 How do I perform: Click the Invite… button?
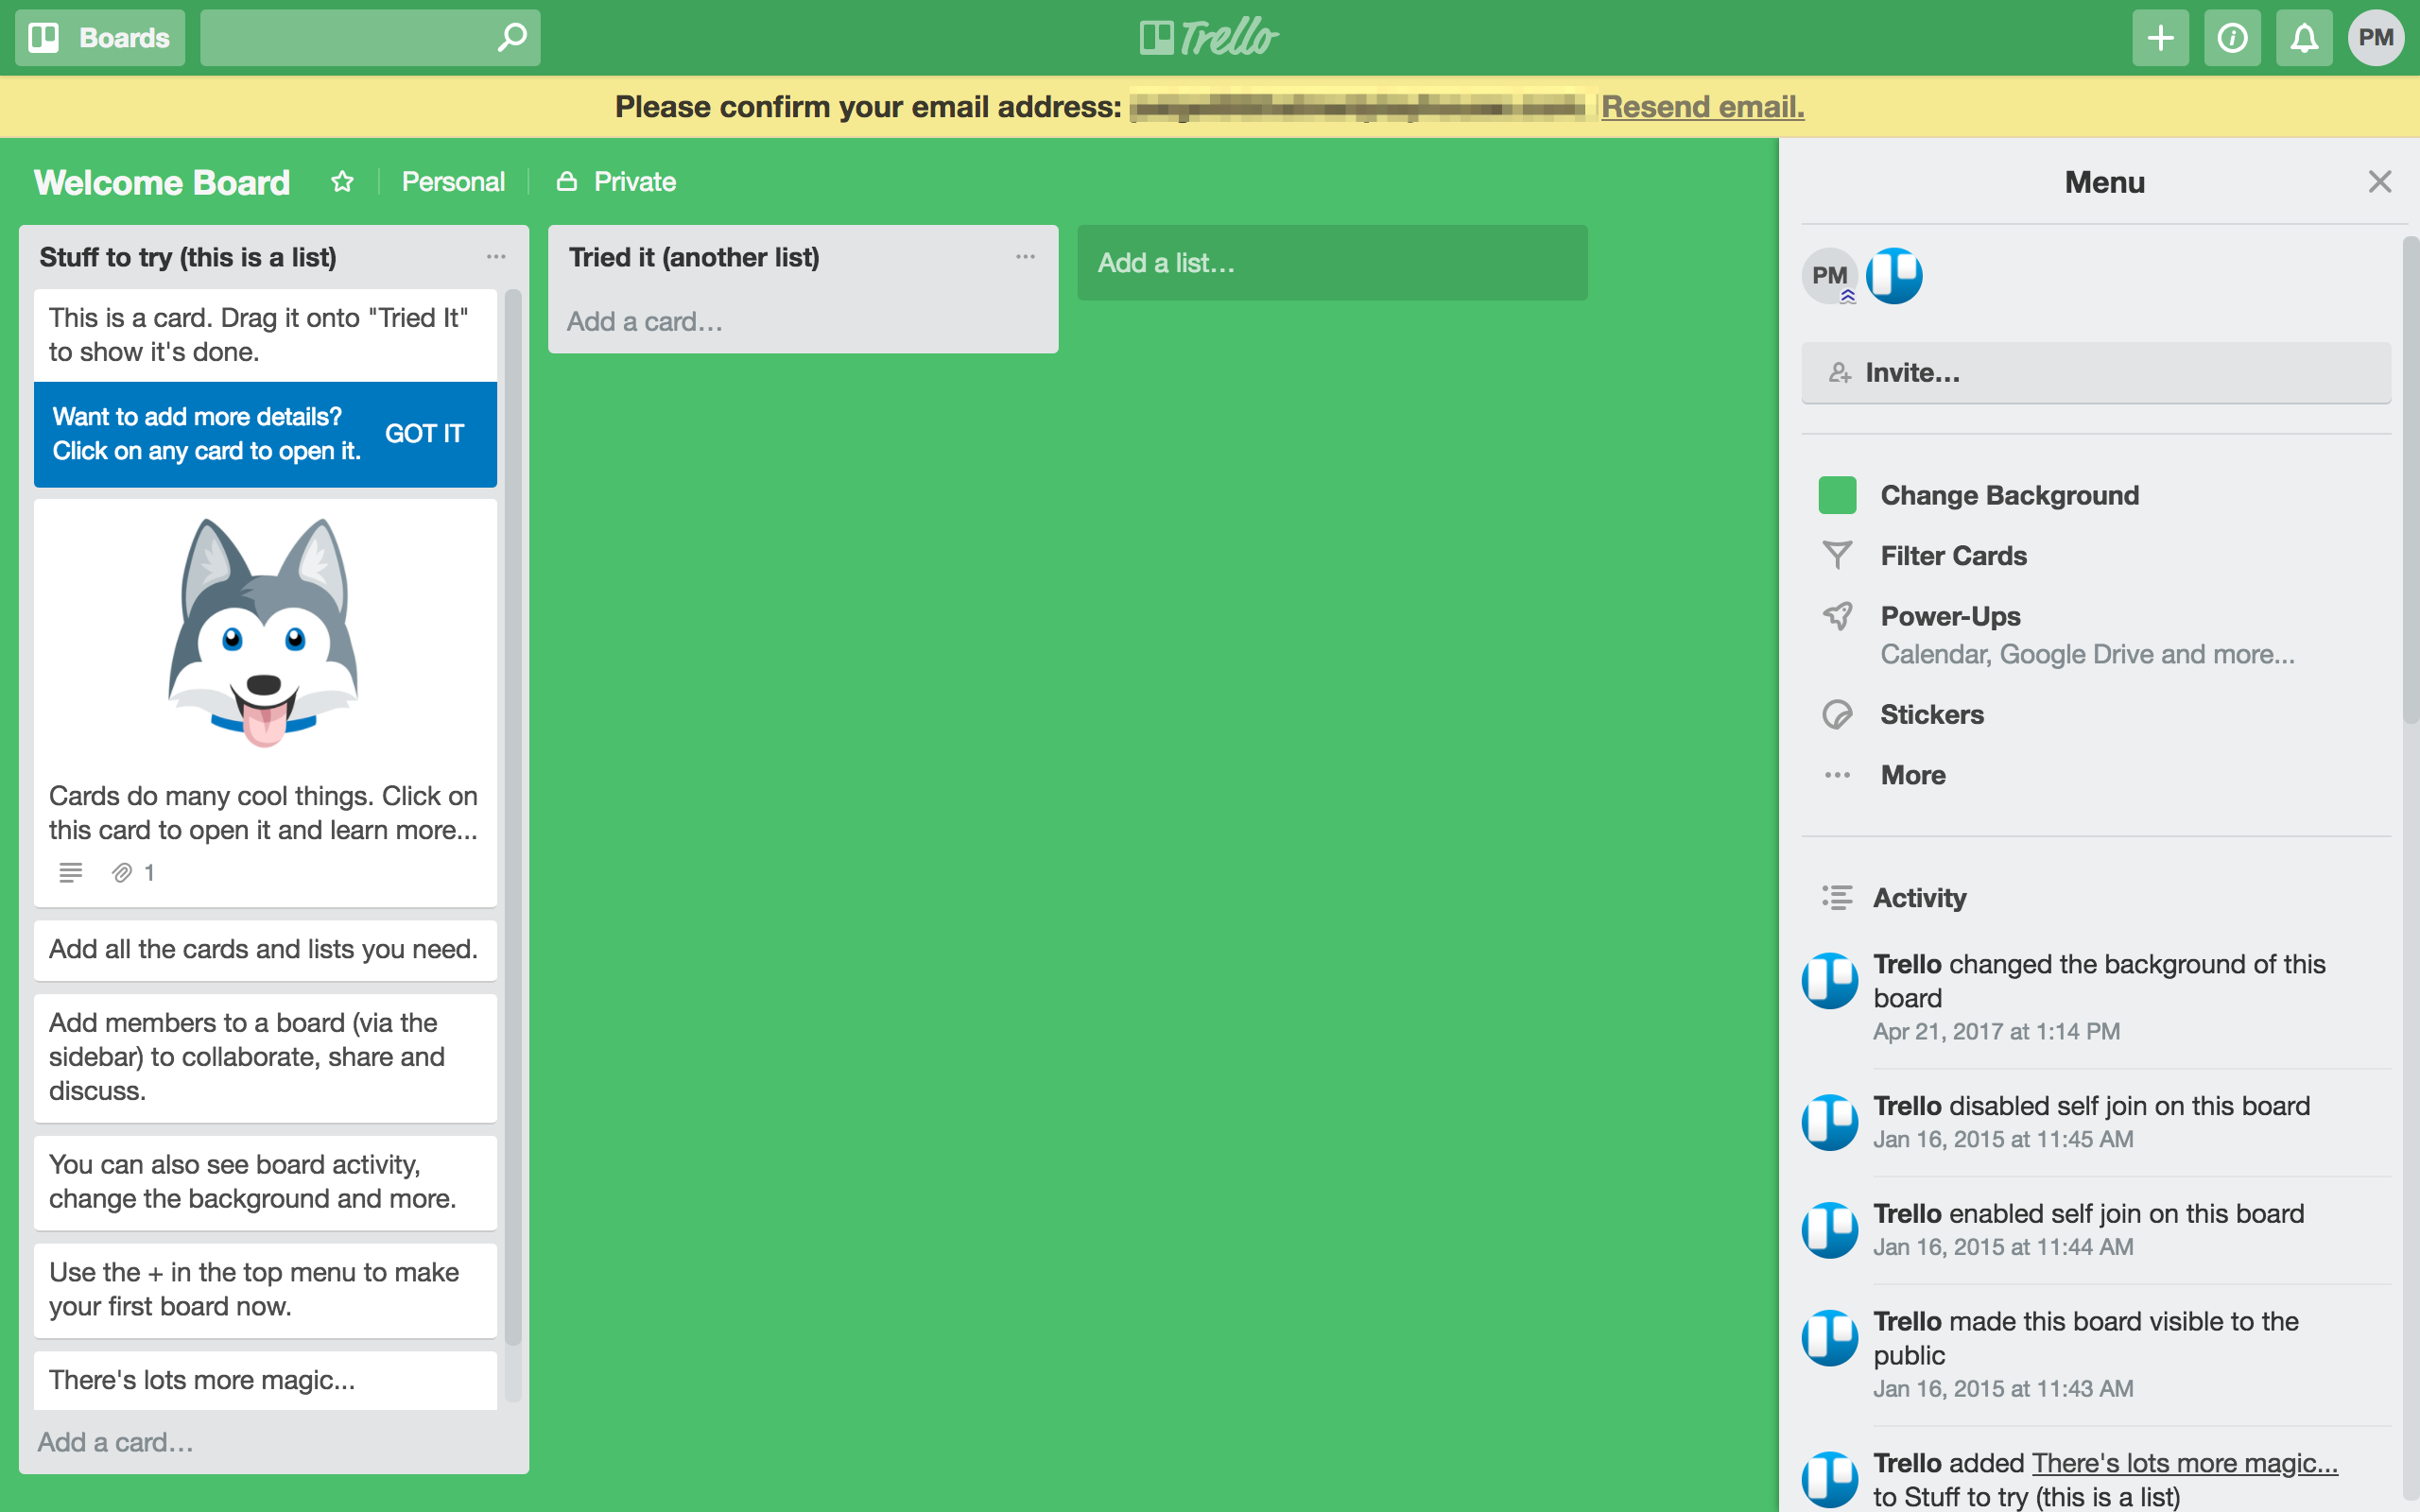tap(2096, 373)
